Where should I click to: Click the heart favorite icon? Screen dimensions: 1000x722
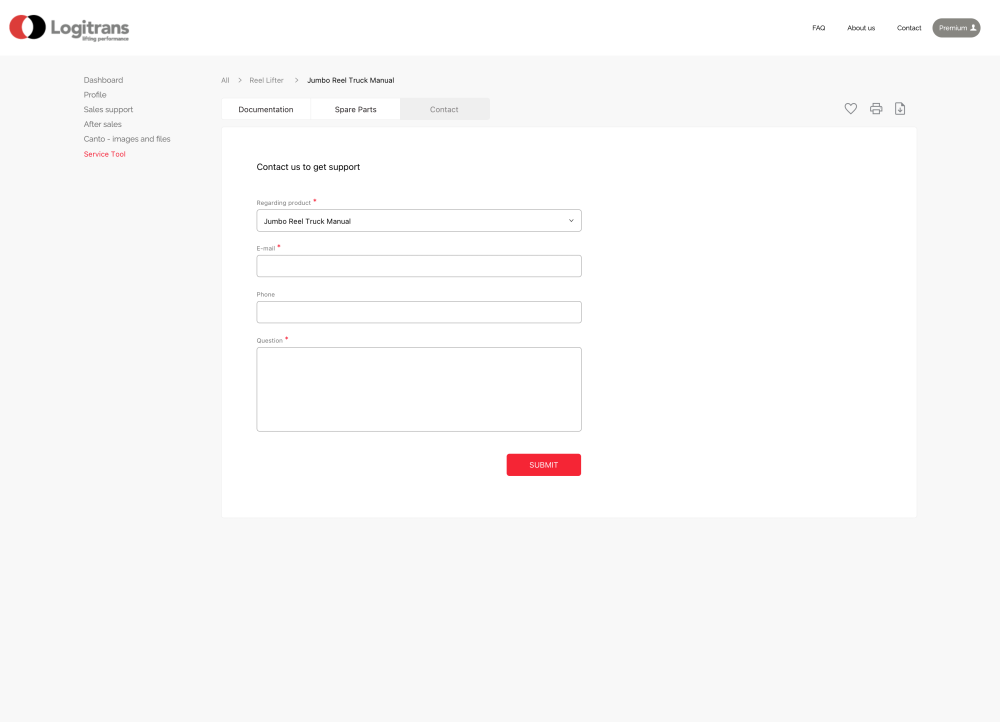(850, 109)
